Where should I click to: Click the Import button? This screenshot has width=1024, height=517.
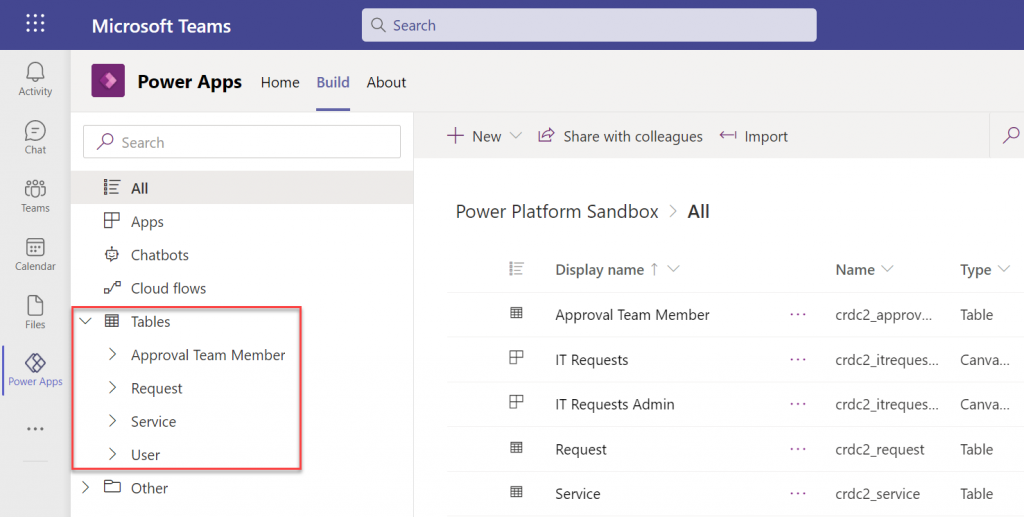pyautogui.click(x=754, y=136)
